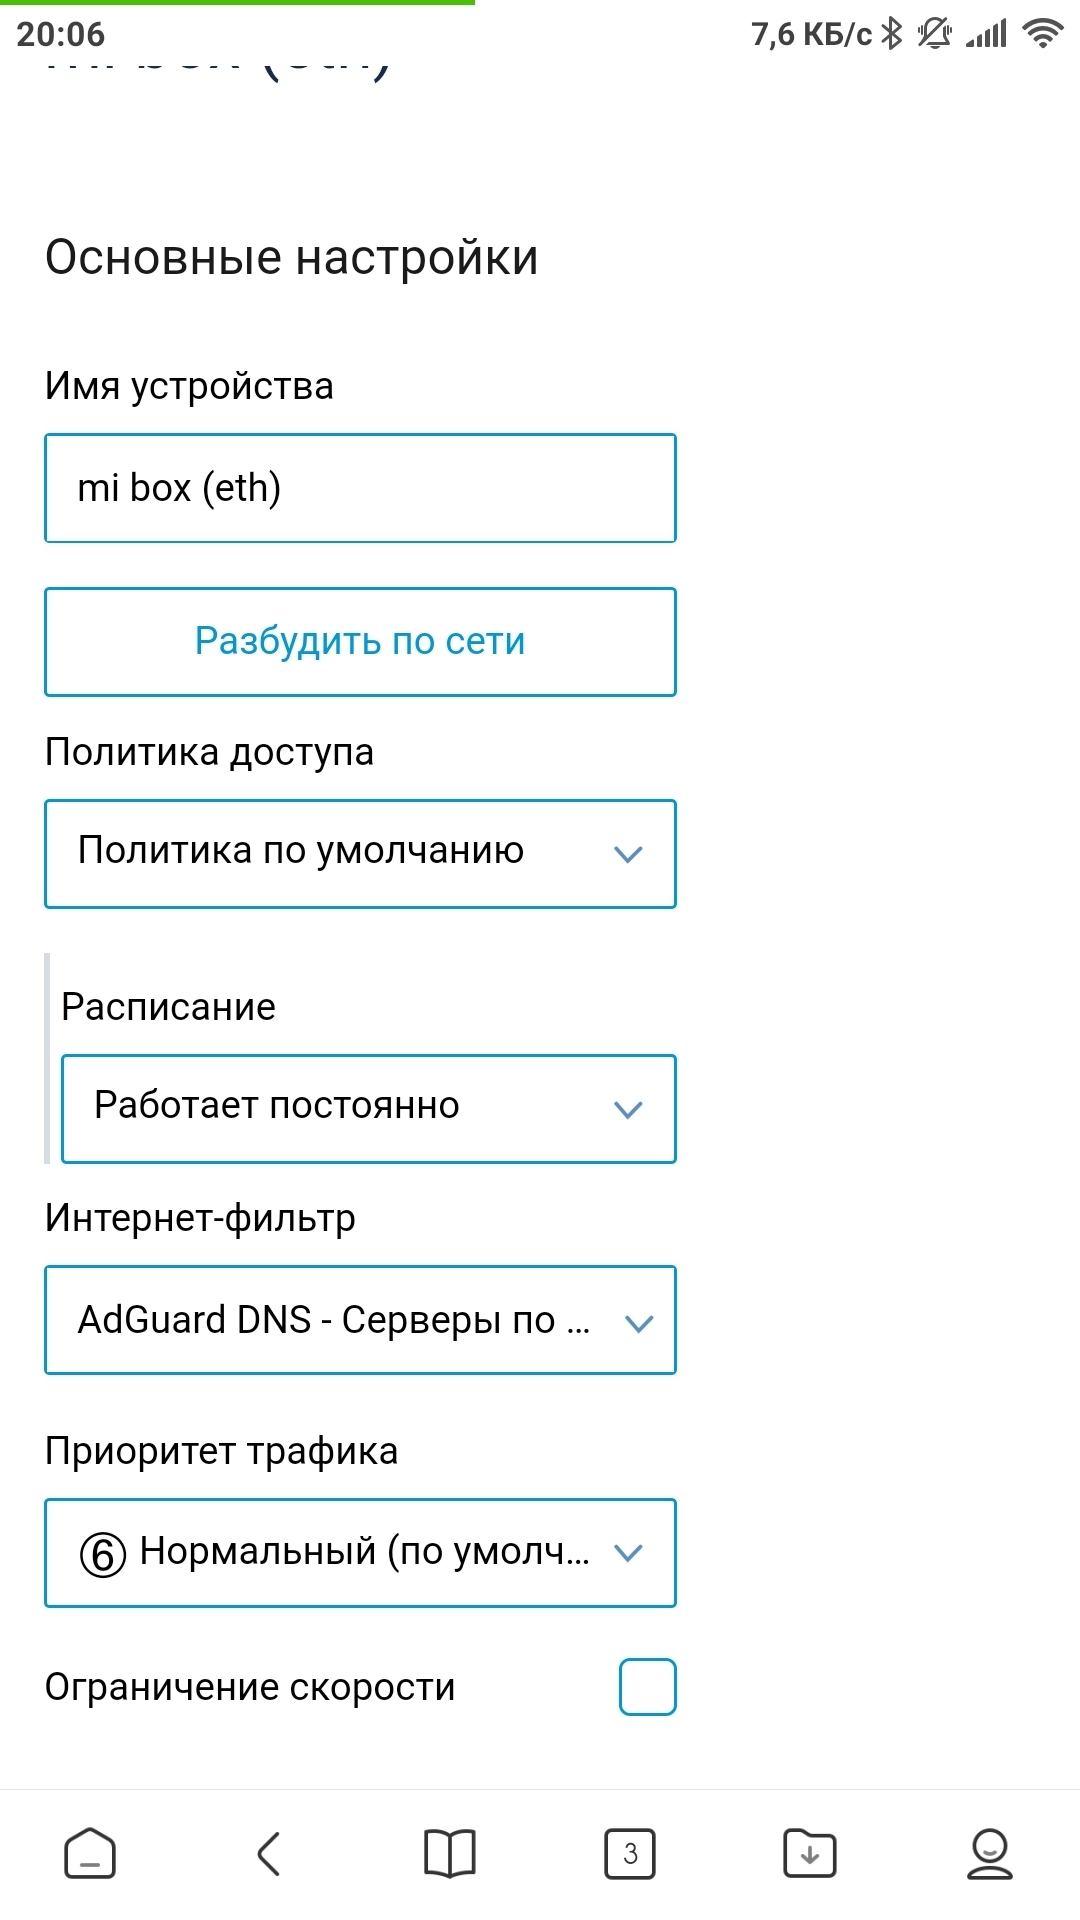Tap the muted bell status icon
The height and width of the screenshot is (1920, 1080).
935,33
